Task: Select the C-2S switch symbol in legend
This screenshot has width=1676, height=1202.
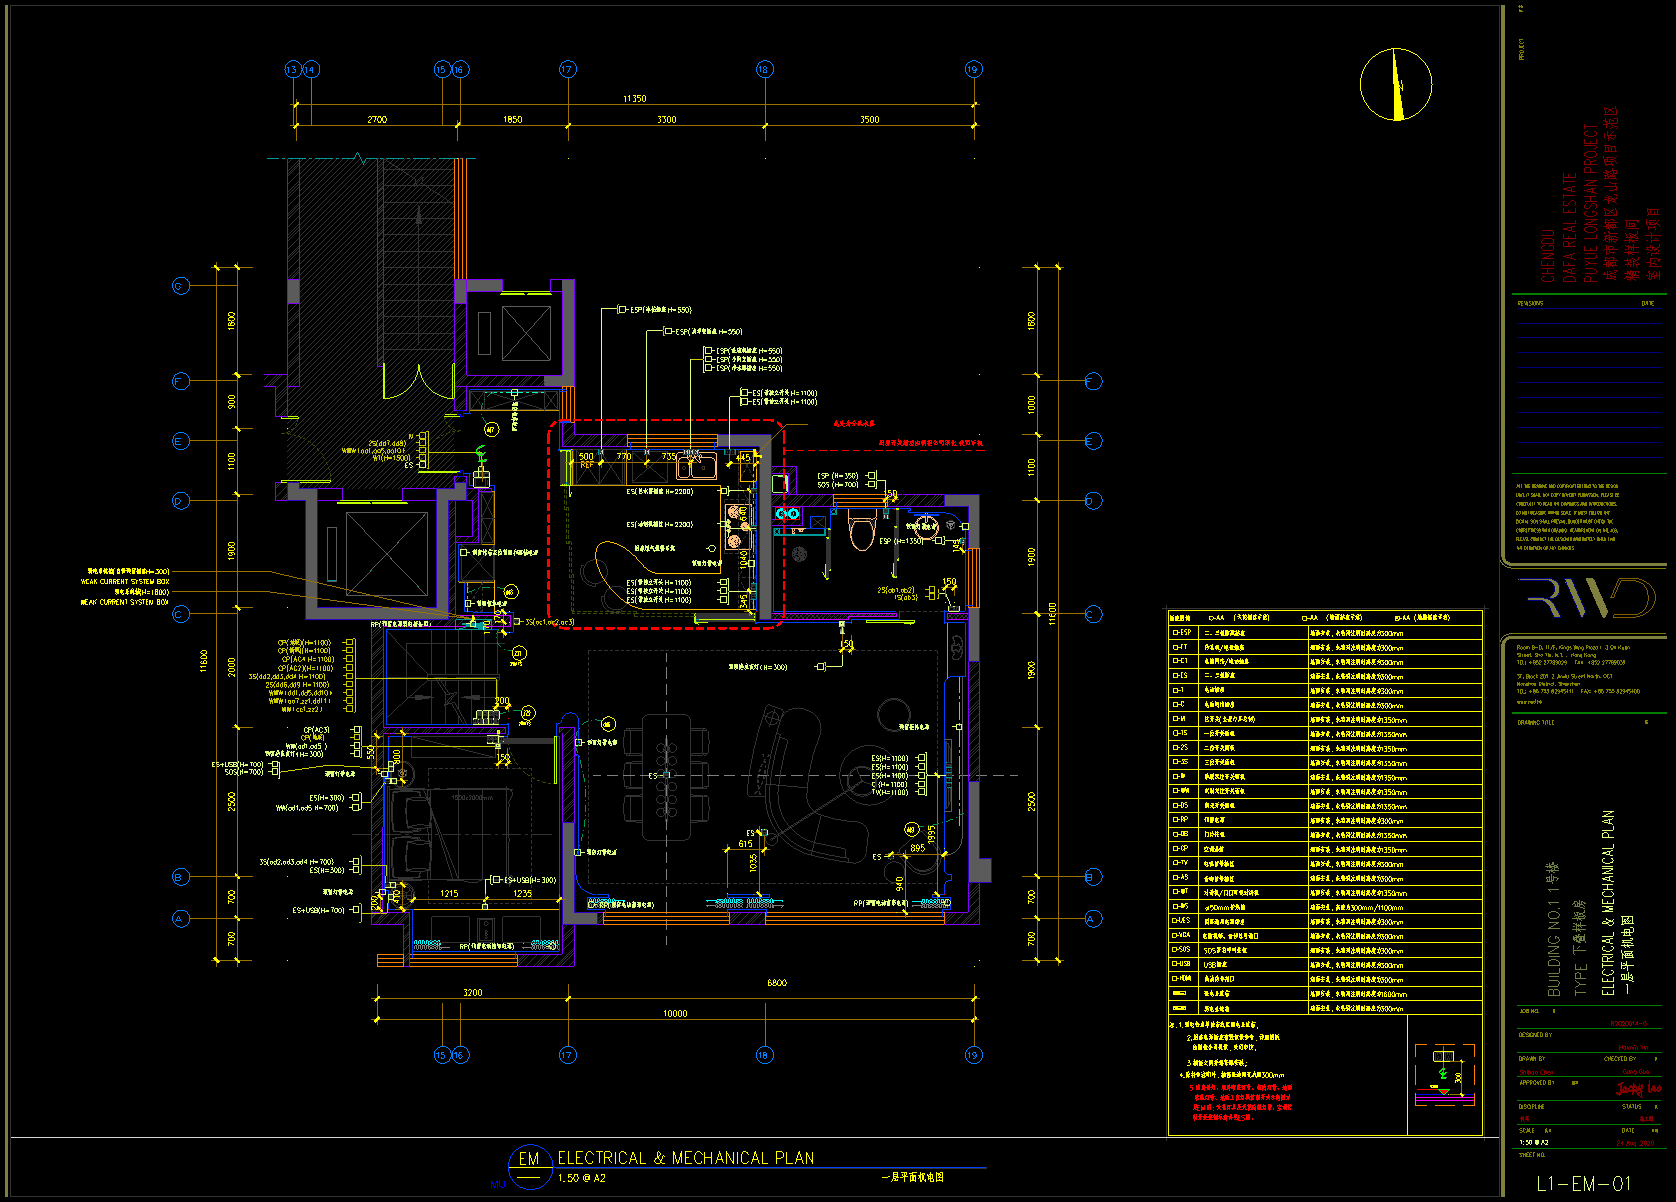Action: click(x=1180, y=748)
